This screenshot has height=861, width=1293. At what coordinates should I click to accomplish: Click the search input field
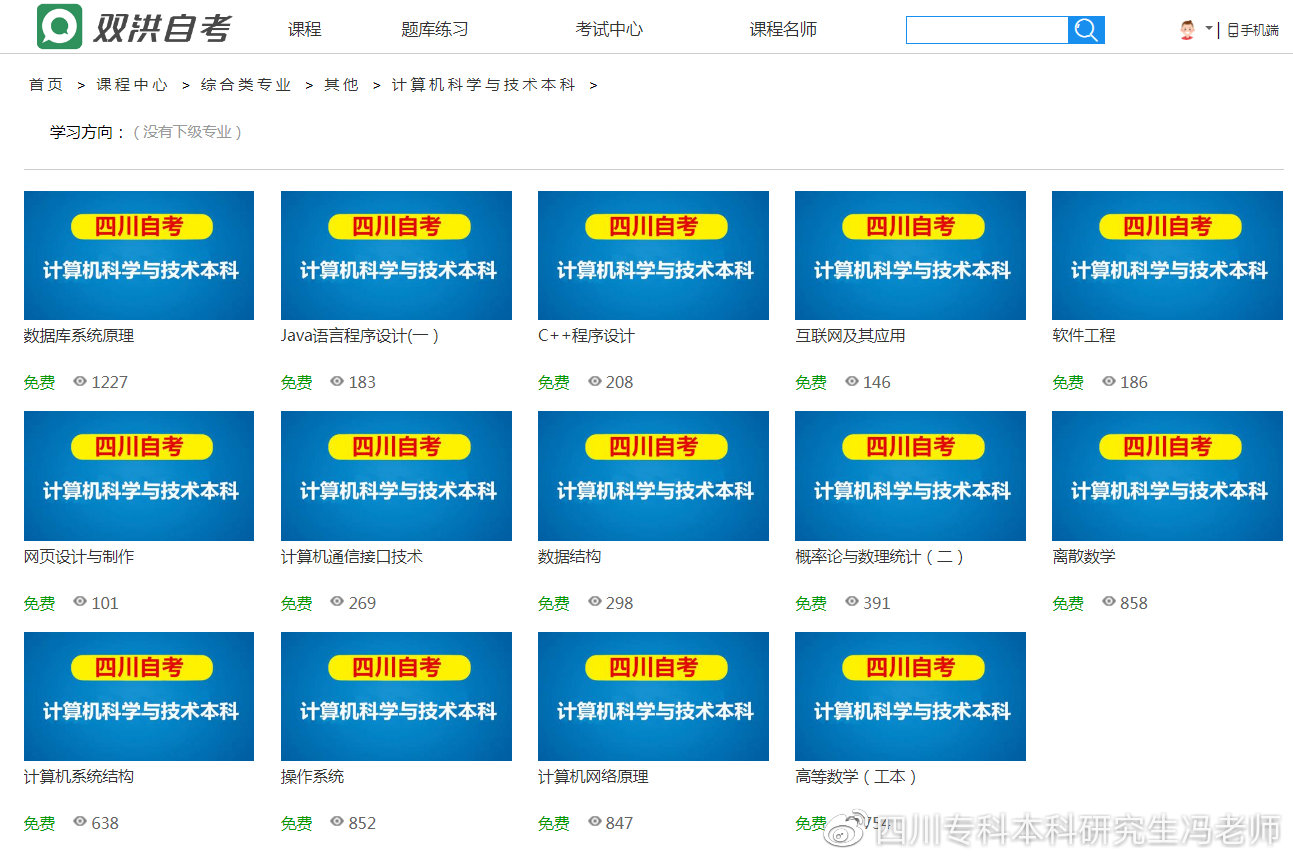[x=985, y=30]
